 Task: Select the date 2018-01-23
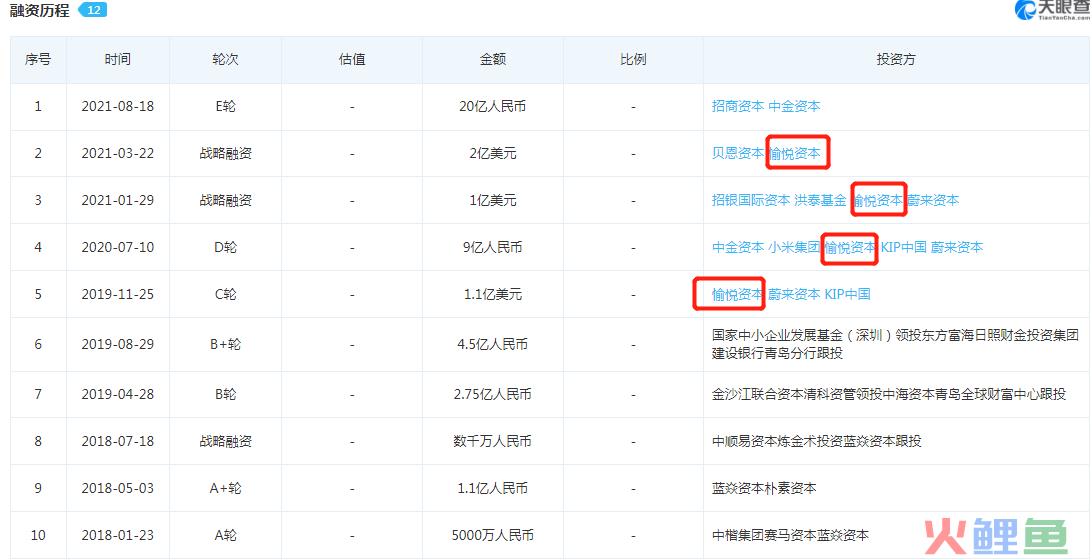click(x=118, y=536)
